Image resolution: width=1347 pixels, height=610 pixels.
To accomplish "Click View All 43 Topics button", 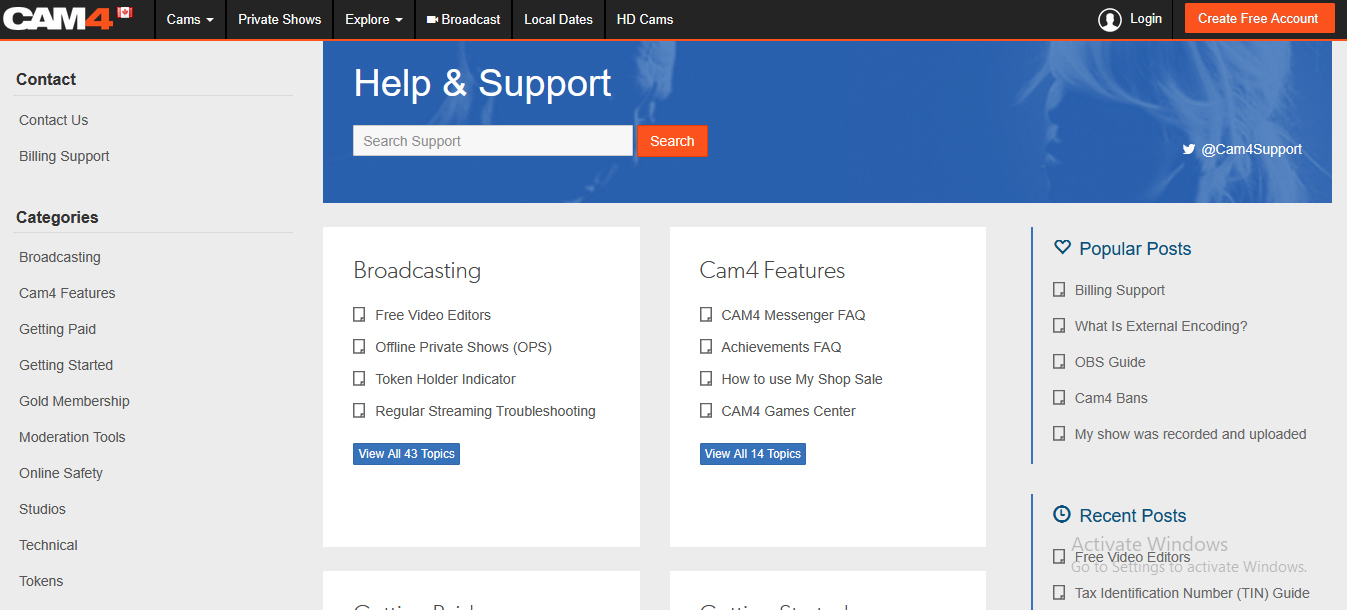I will point(406,454).
